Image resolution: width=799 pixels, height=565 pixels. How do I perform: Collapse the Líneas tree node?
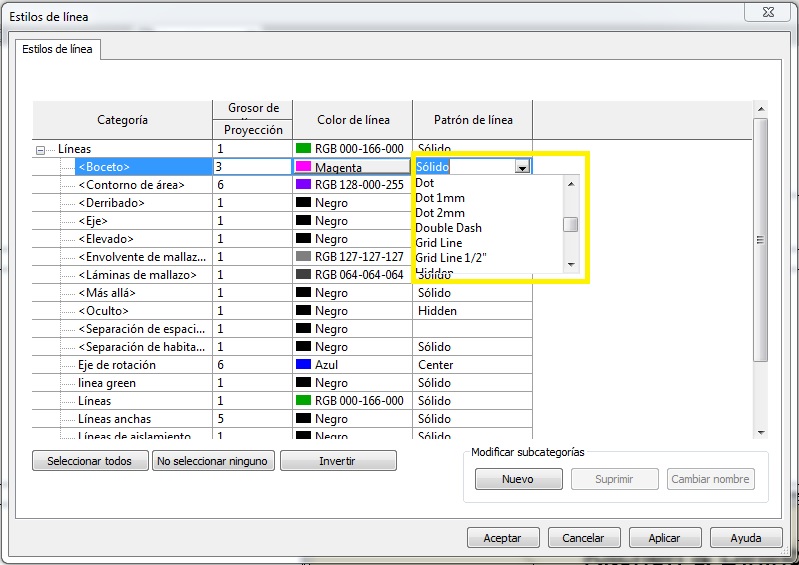[41, 149]
